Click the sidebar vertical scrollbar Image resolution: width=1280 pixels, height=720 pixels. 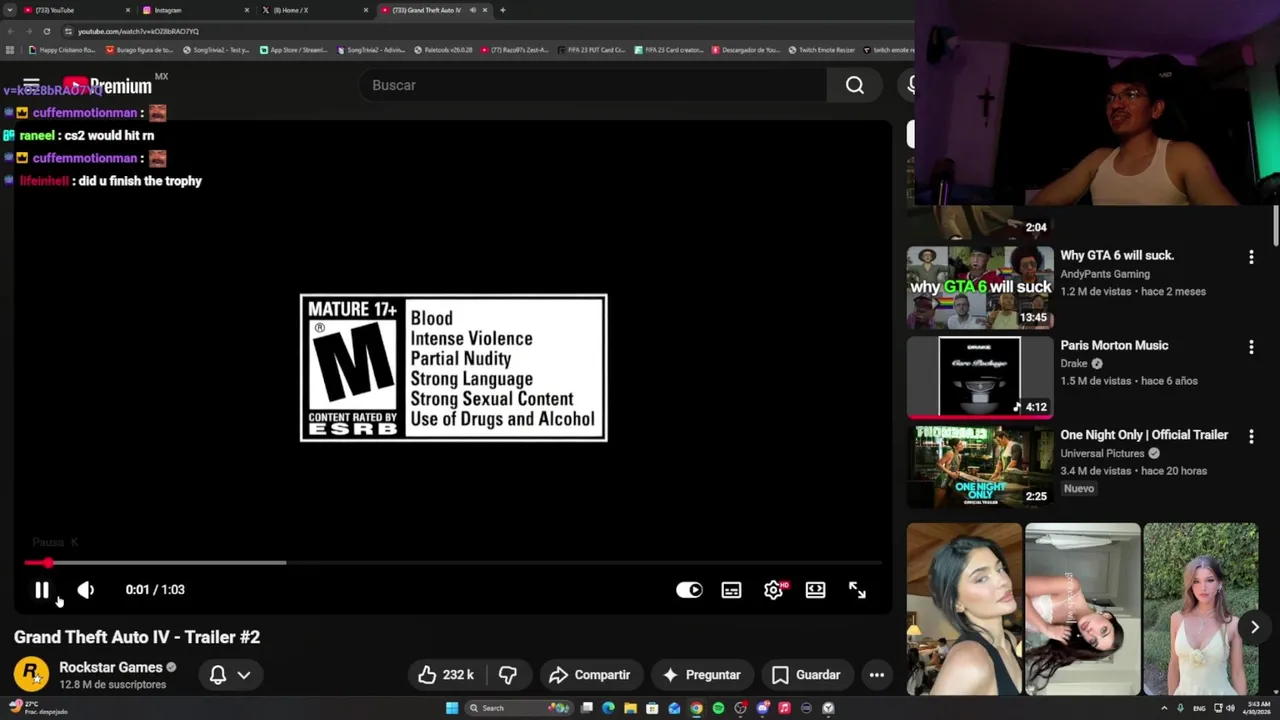tap(1276, 225)
